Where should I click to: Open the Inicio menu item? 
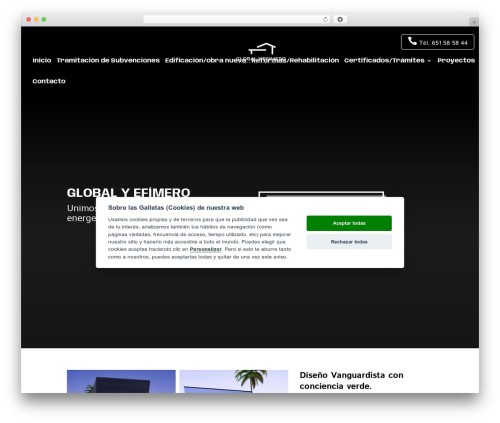(x=42, y=60)
